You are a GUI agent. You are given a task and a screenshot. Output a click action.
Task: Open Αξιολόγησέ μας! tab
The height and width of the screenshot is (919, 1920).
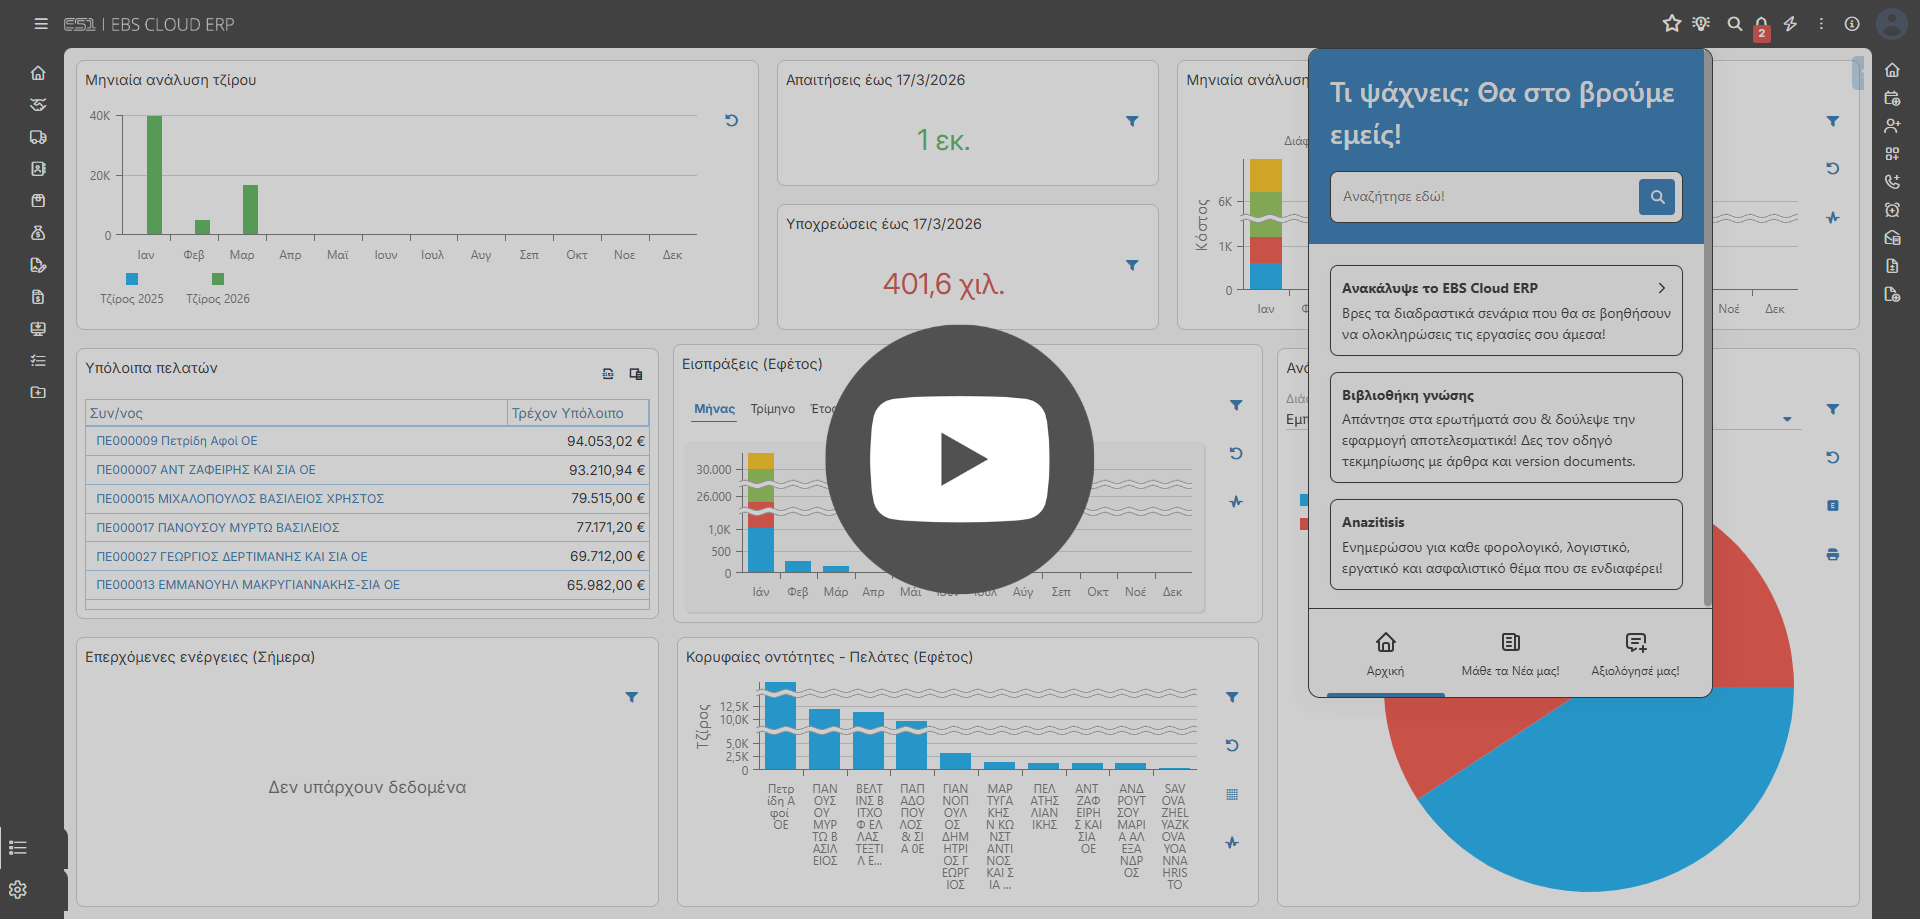[x=1636, y=654]
